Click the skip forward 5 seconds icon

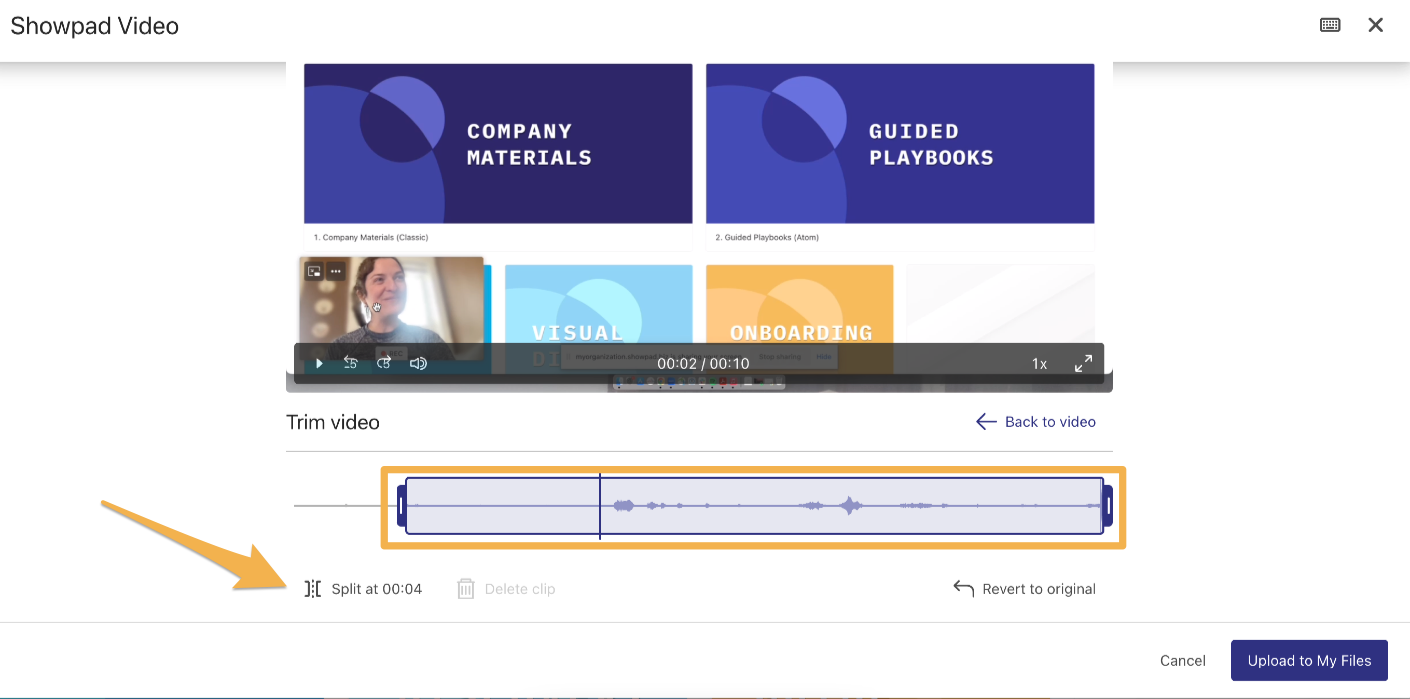pyautogui.click(x=384, y=363)
